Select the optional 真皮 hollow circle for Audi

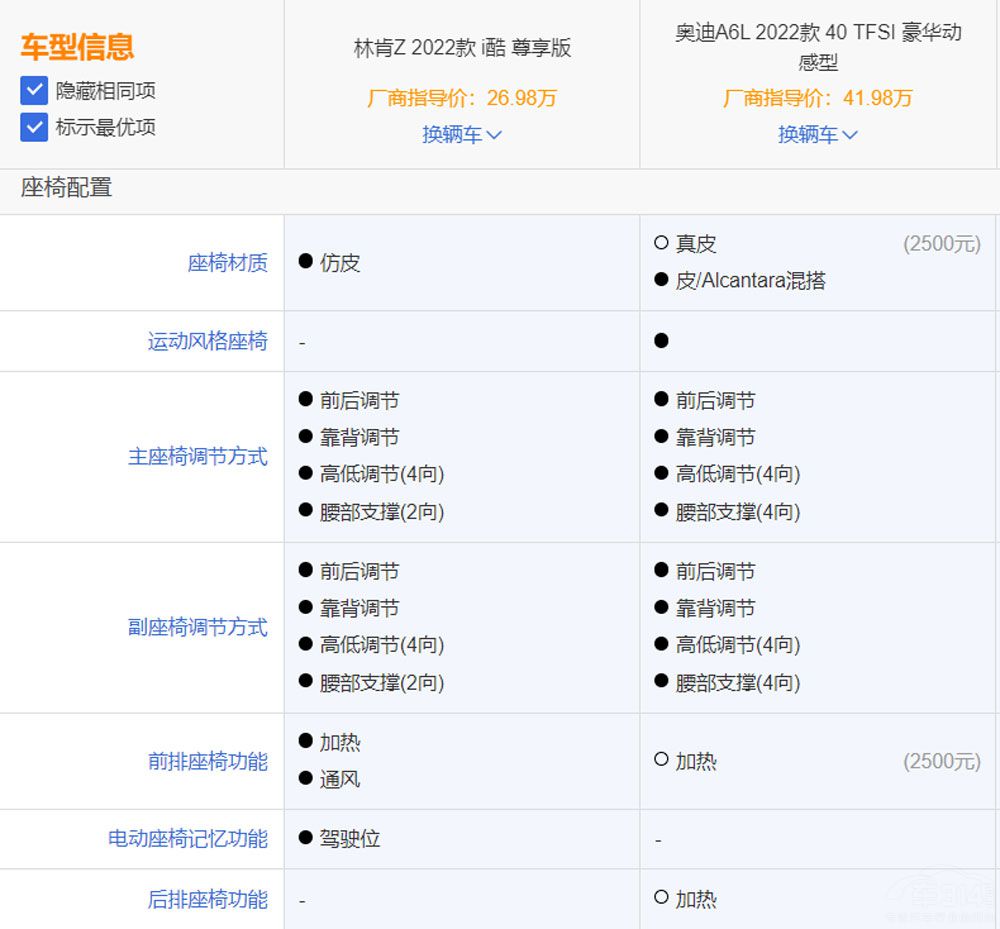tap(661, 243)
